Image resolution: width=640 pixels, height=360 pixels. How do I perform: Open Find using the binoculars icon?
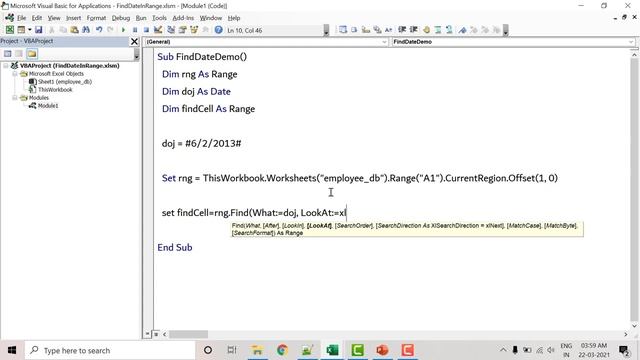click(86, 30)
